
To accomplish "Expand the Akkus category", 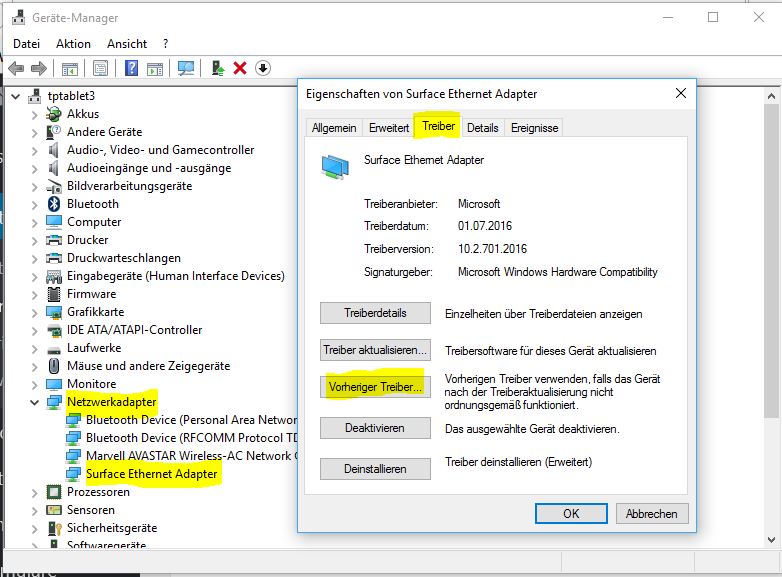I will point(34,115).
